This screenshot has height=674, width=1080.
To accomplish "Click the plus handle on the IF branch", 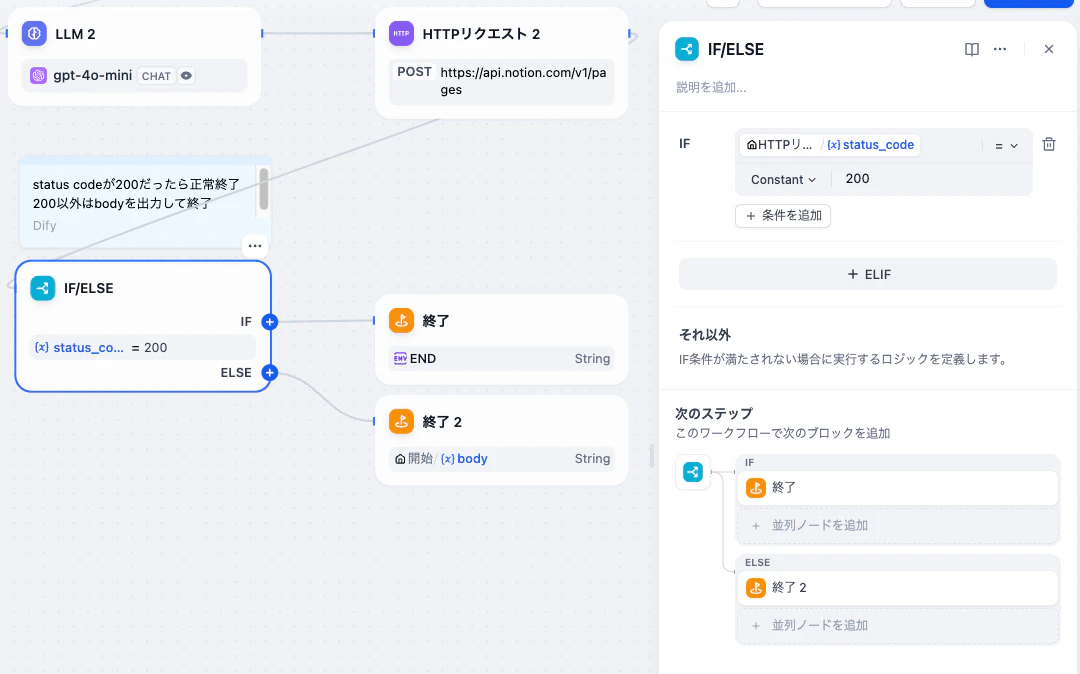I will click(270, 322).
